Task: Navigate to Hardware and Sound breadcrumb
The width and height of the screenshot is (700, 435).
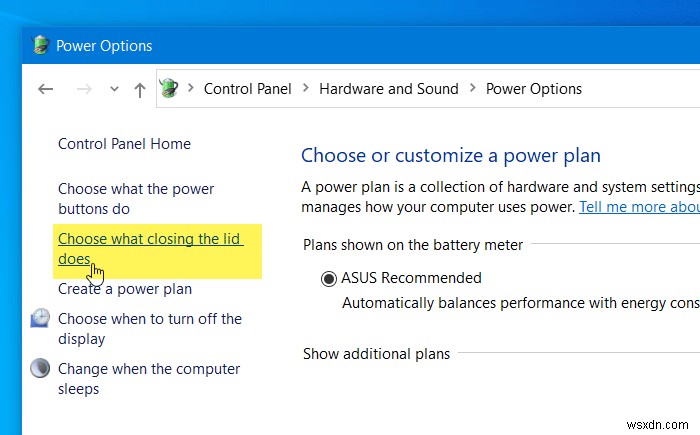Action: (x=388, y=89)
